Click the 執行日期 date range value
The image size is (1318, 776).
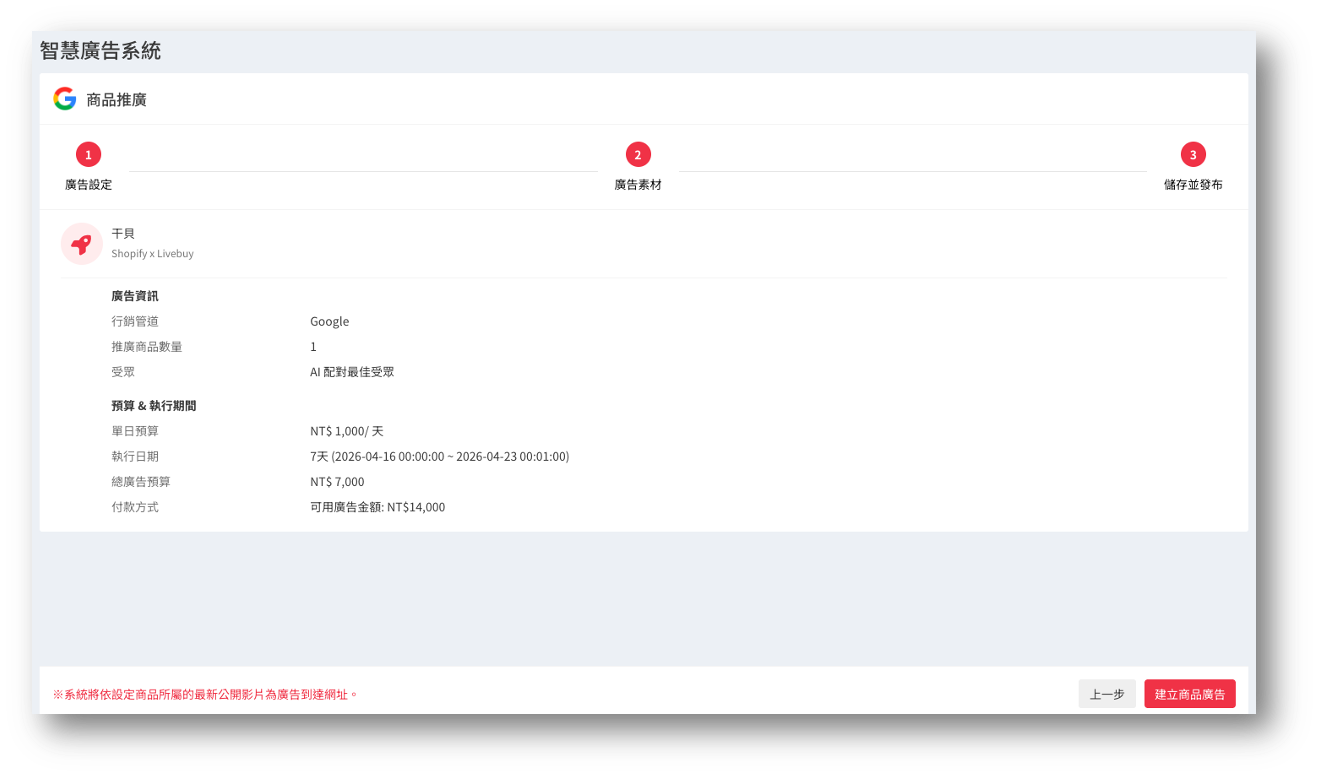439,457
